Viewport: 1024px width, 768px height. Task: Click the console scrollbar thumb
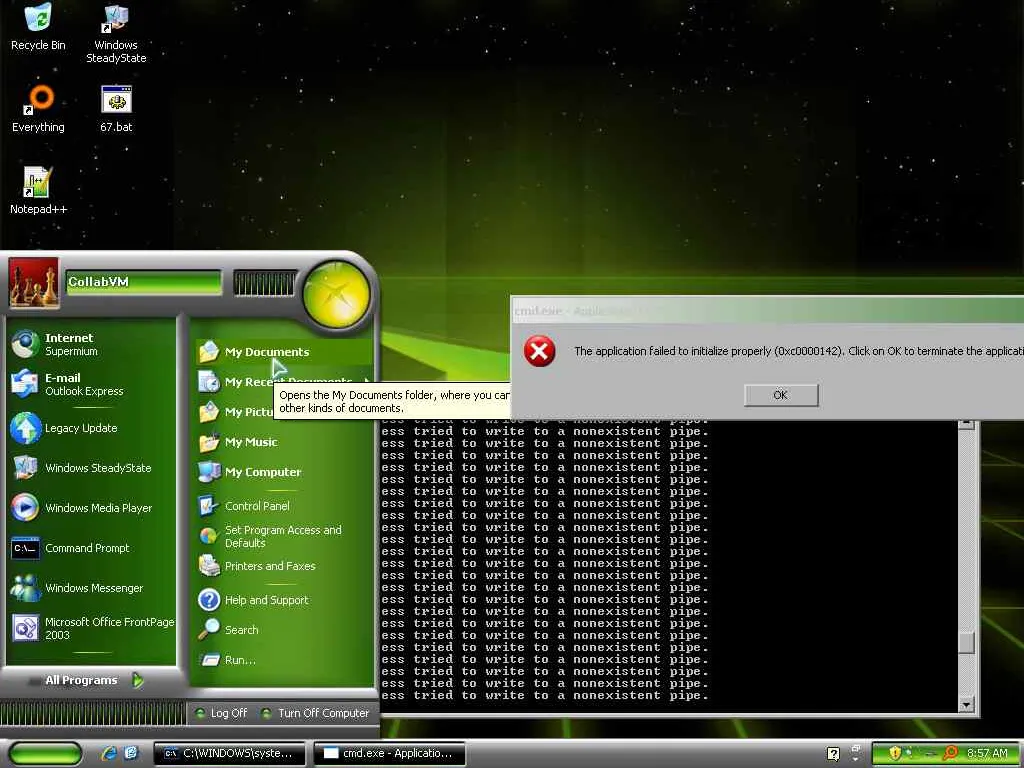tap(967, 643)
